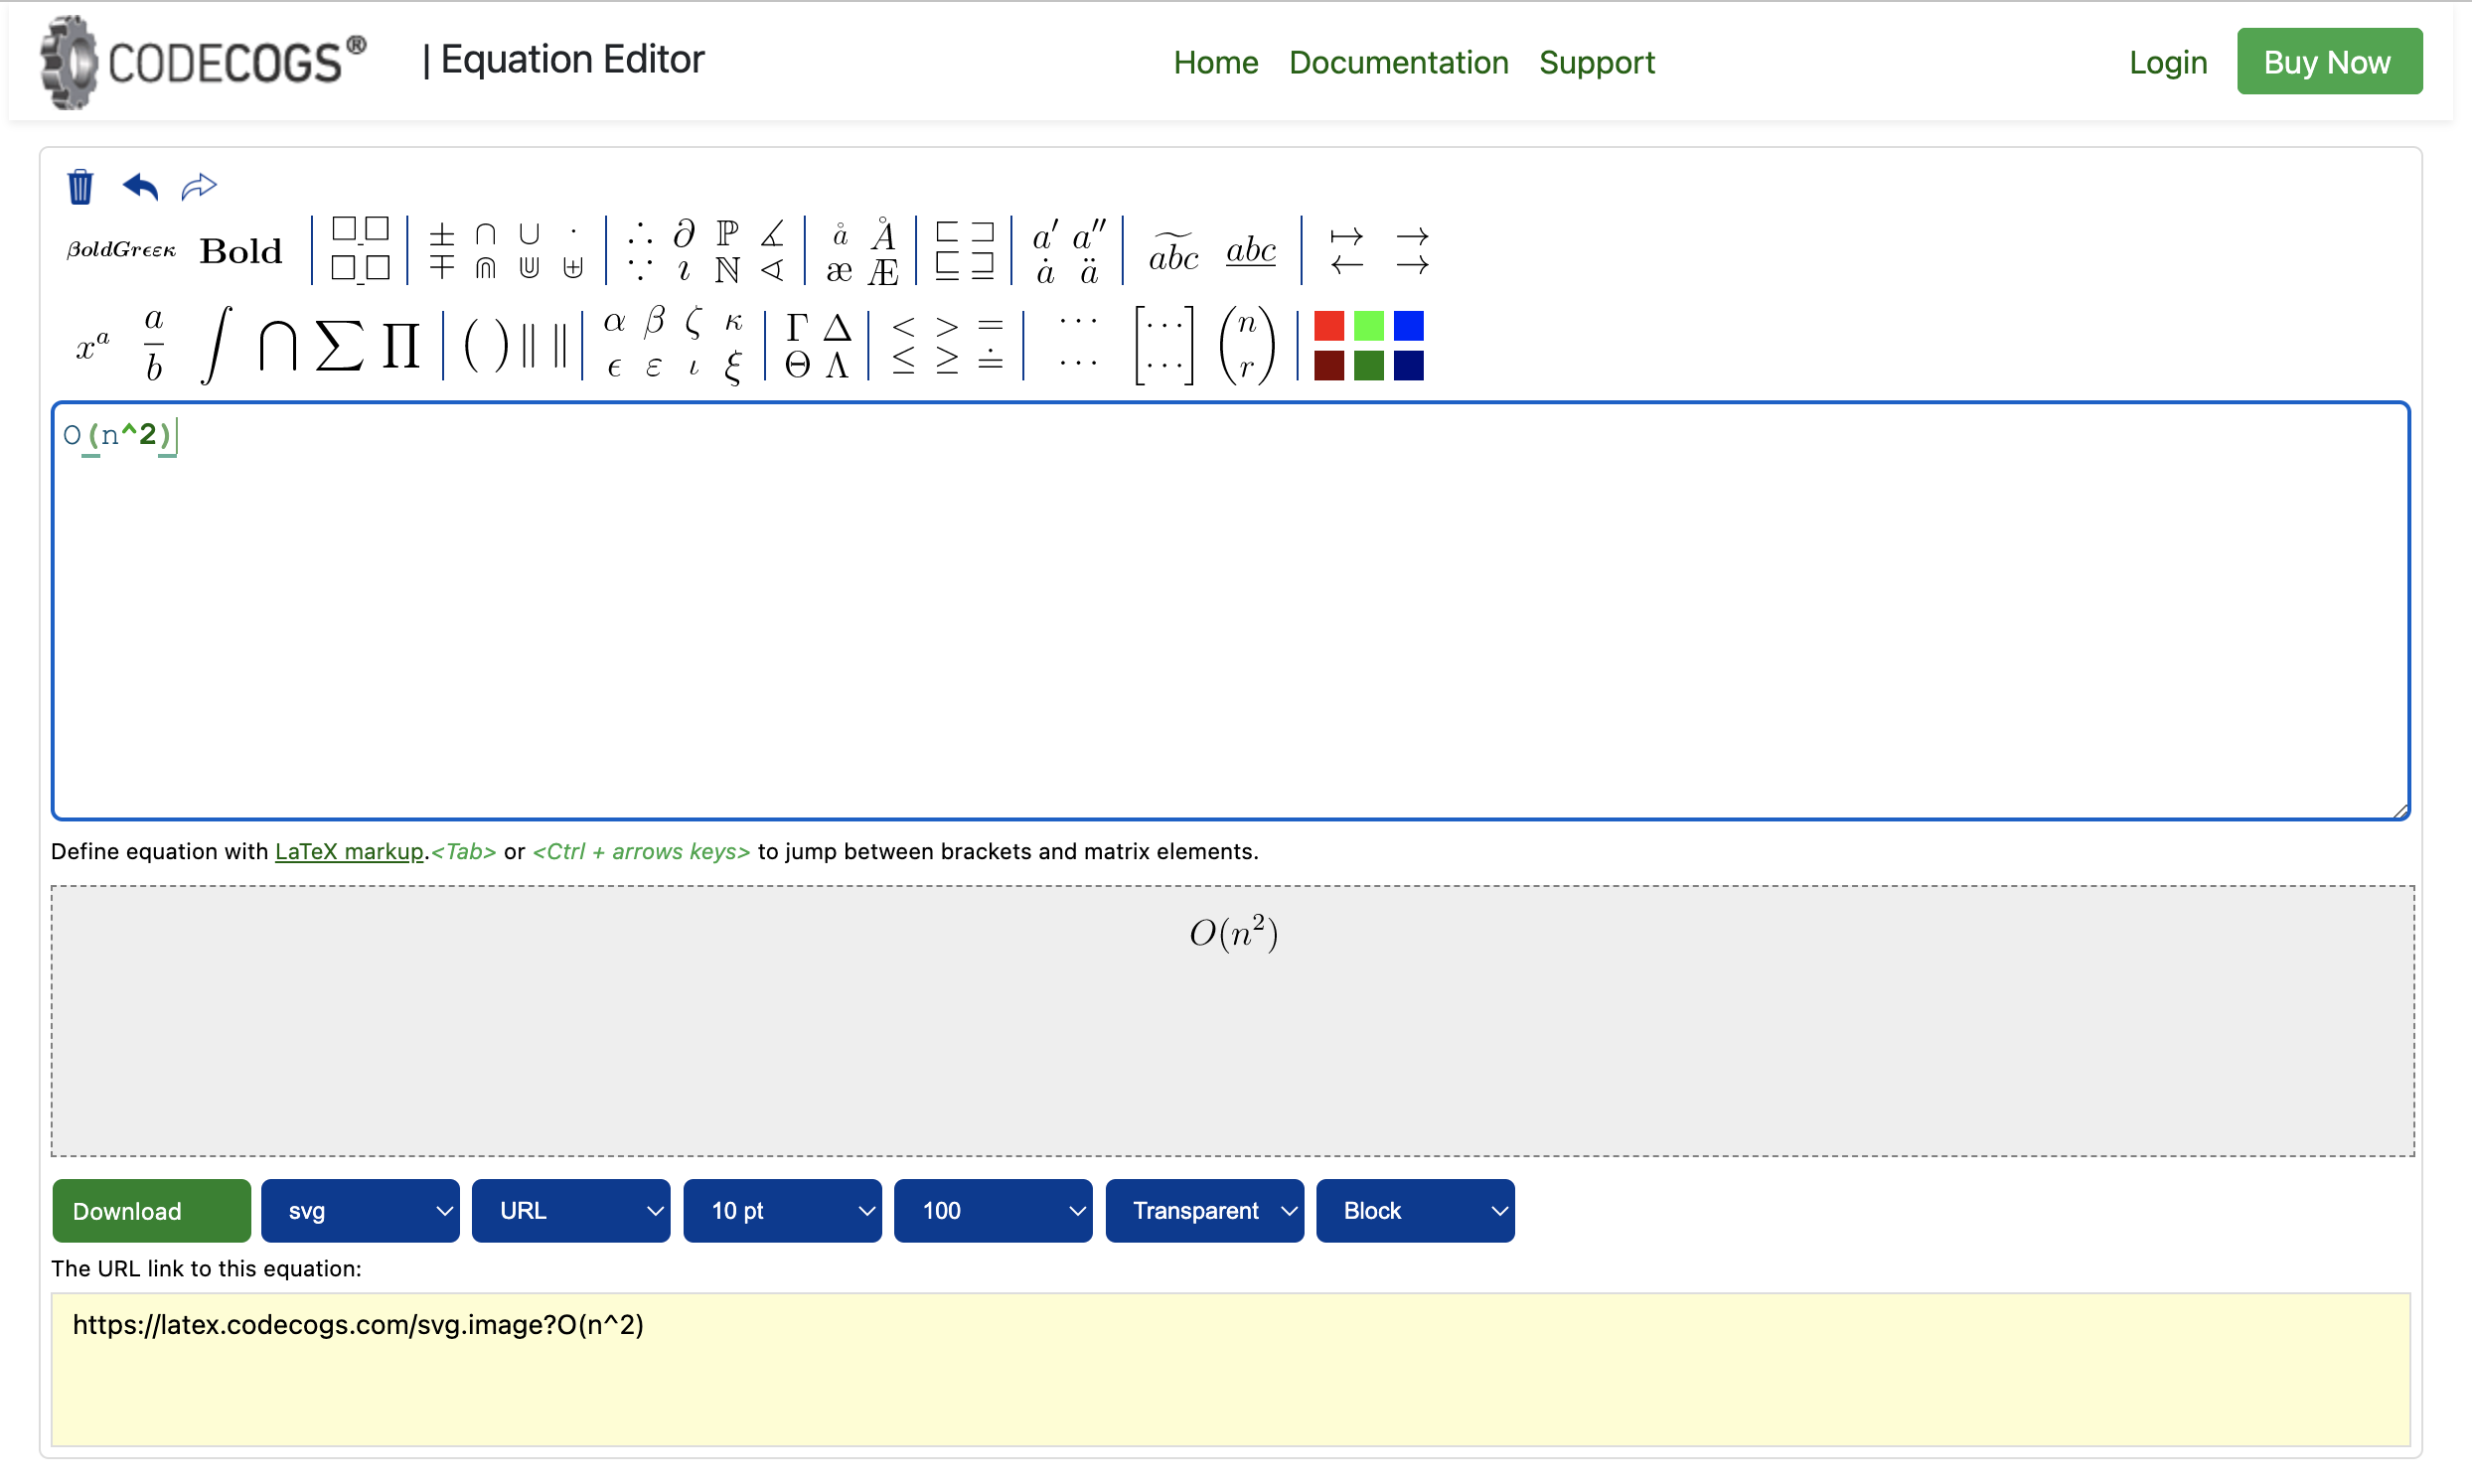Follow the LaTeX markup link
This screenshot has height=1484, width=2472.
click(349, 851)
